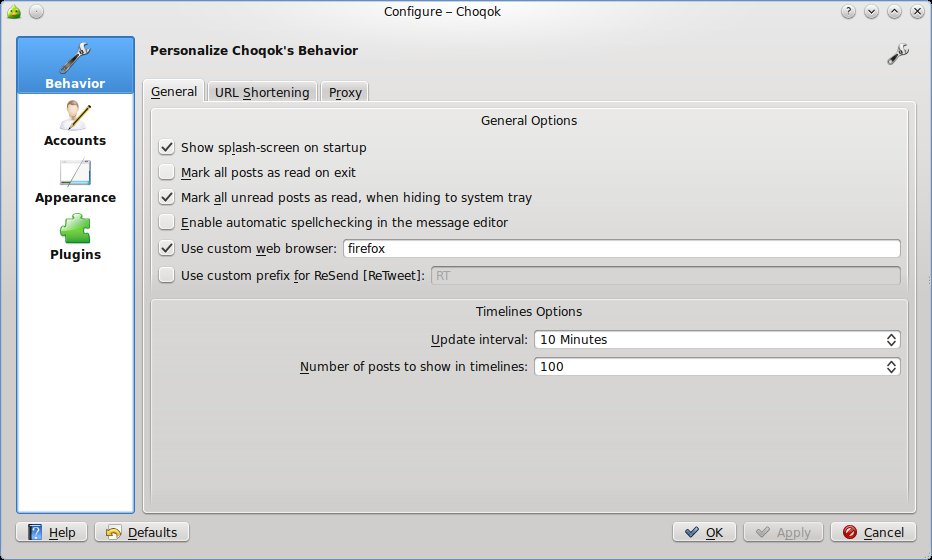The width and height of the screenshot is (932, 560).
Task: Enable automatic spellchecking in message editor
Action: [x=167, y=223]
